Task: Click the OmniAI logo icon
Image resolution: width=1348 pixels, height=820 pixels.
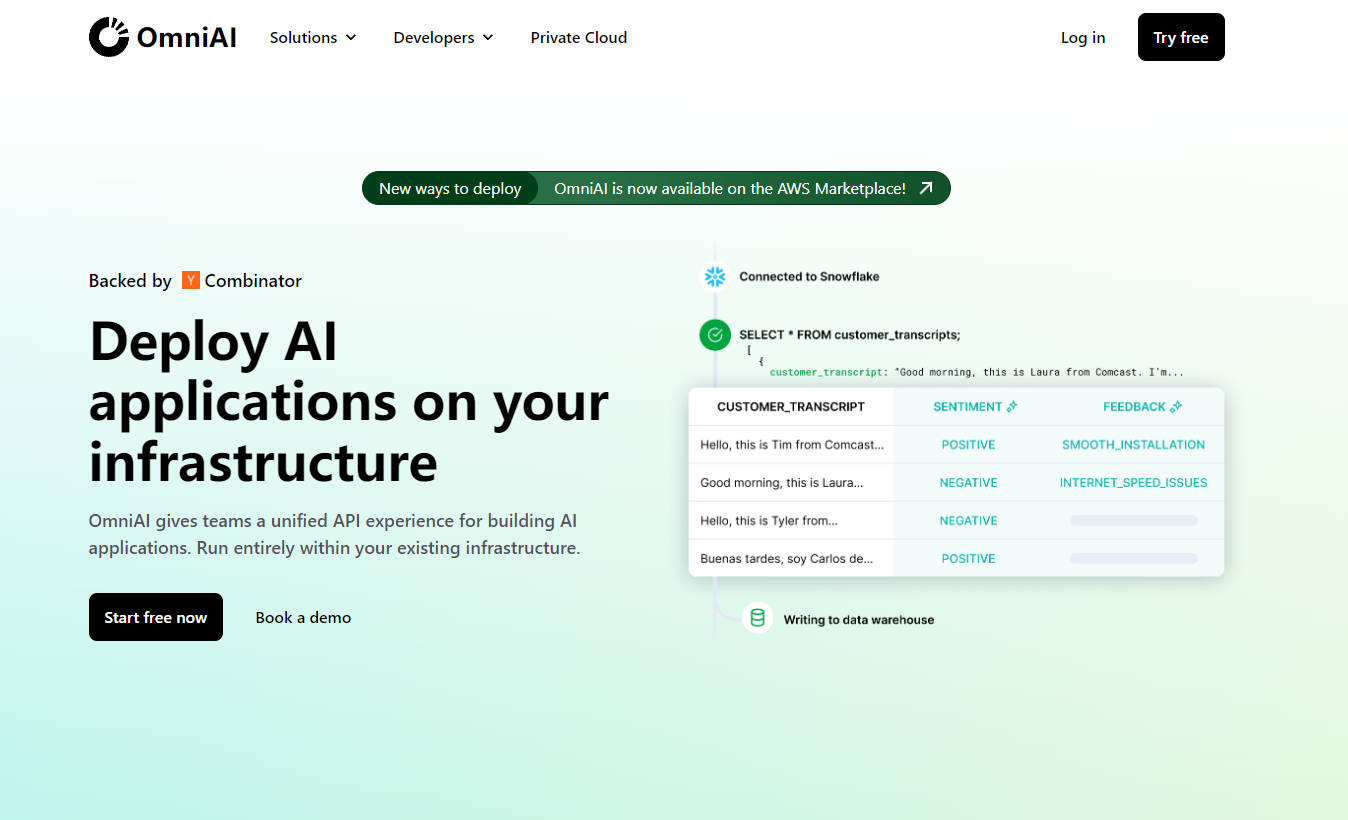Action: [x=107, y=37]
